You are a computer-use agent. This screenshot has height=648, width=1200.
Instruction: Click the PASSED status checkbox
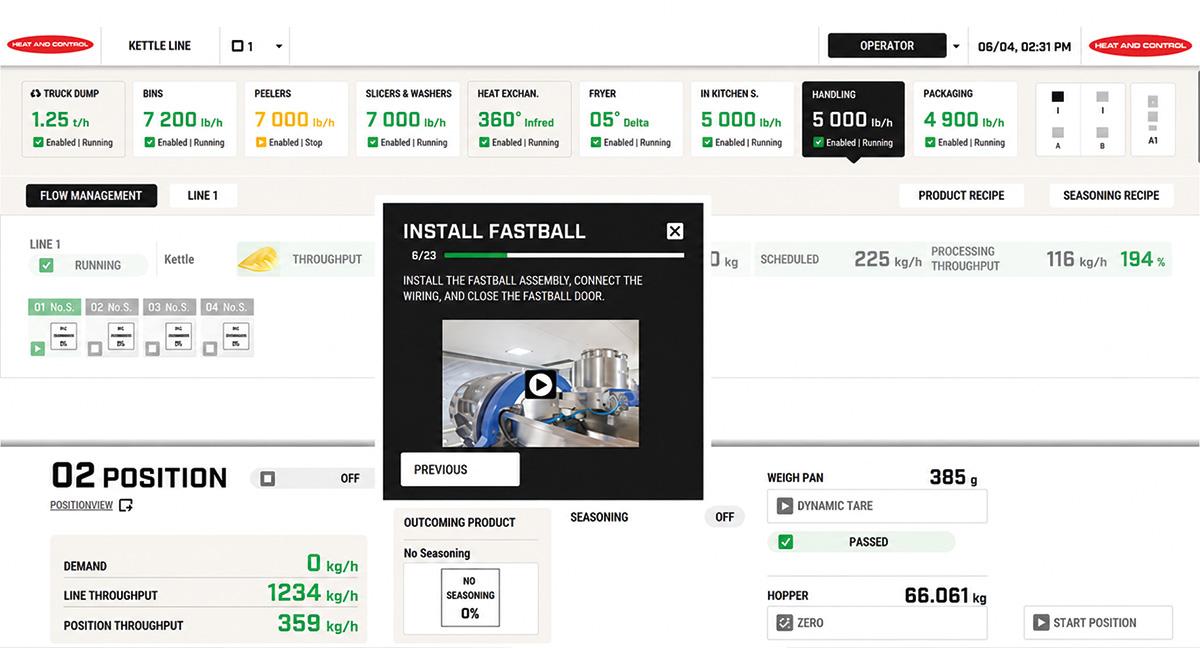(785, 542)
